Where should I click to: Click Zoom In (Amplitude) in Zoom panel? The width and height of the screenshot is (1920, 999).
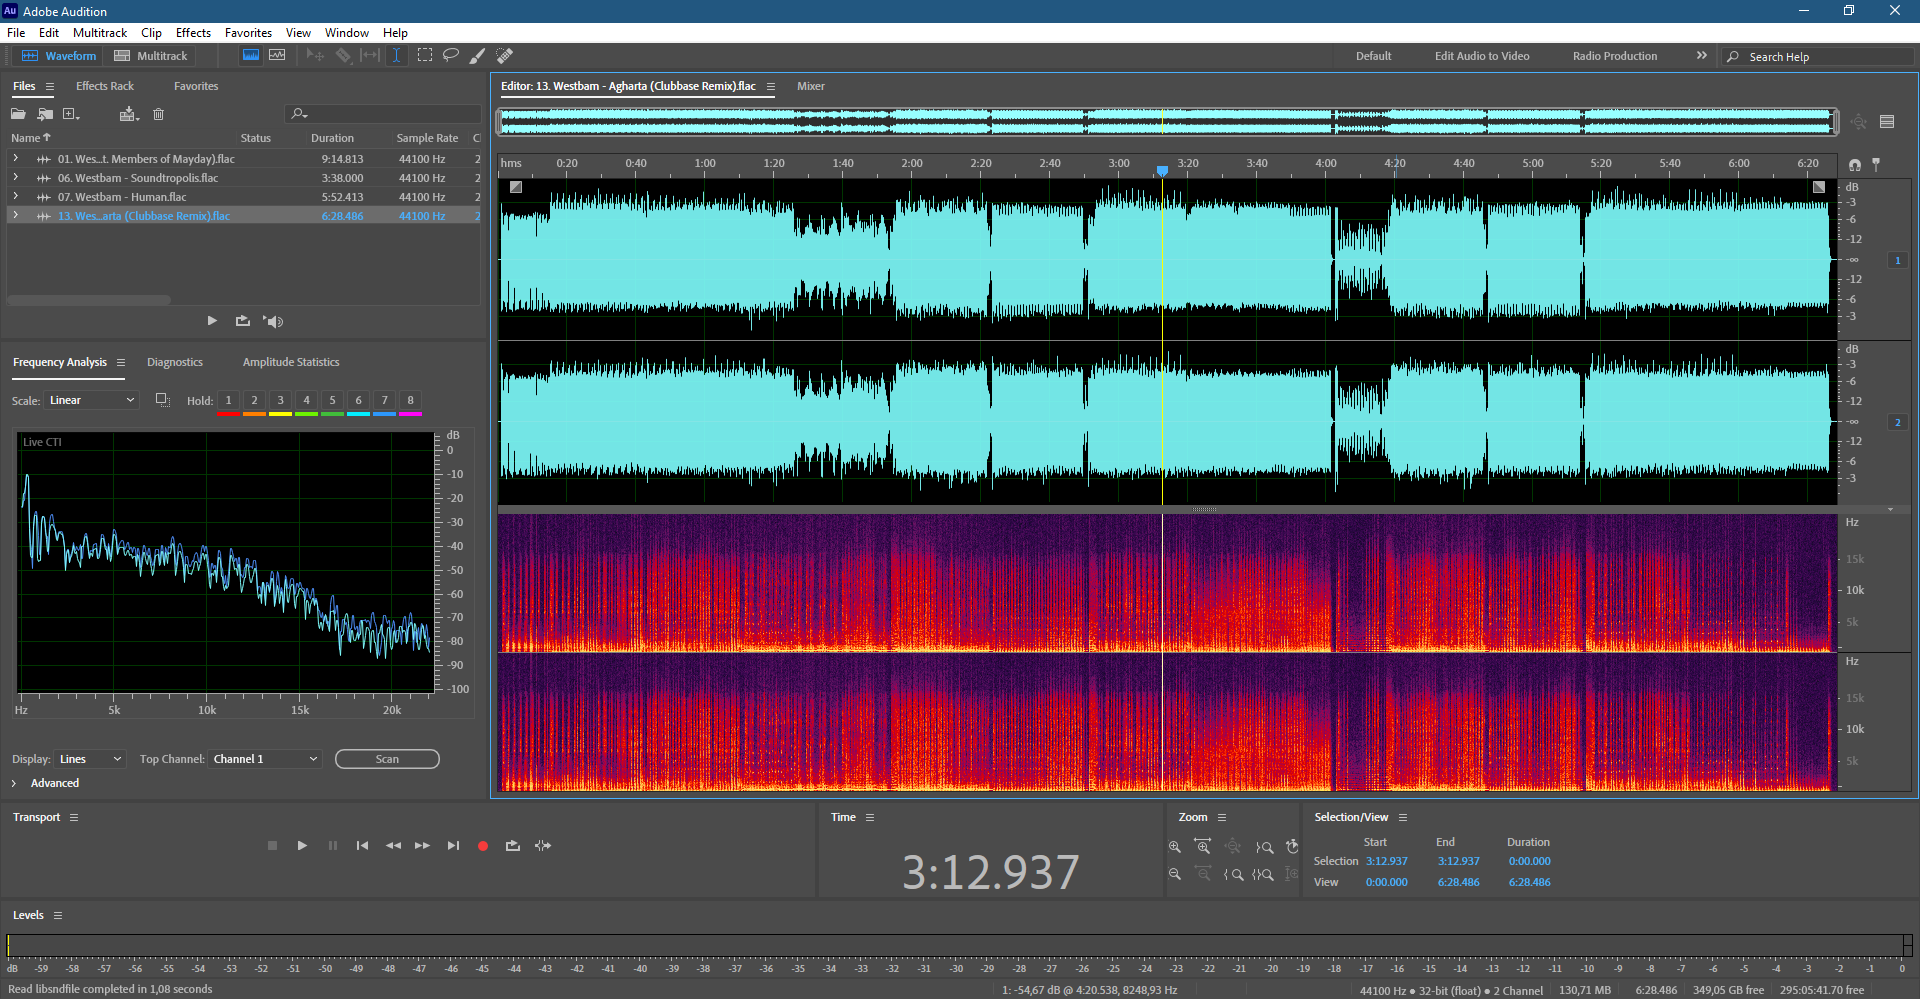click(x=1175, y=847)
